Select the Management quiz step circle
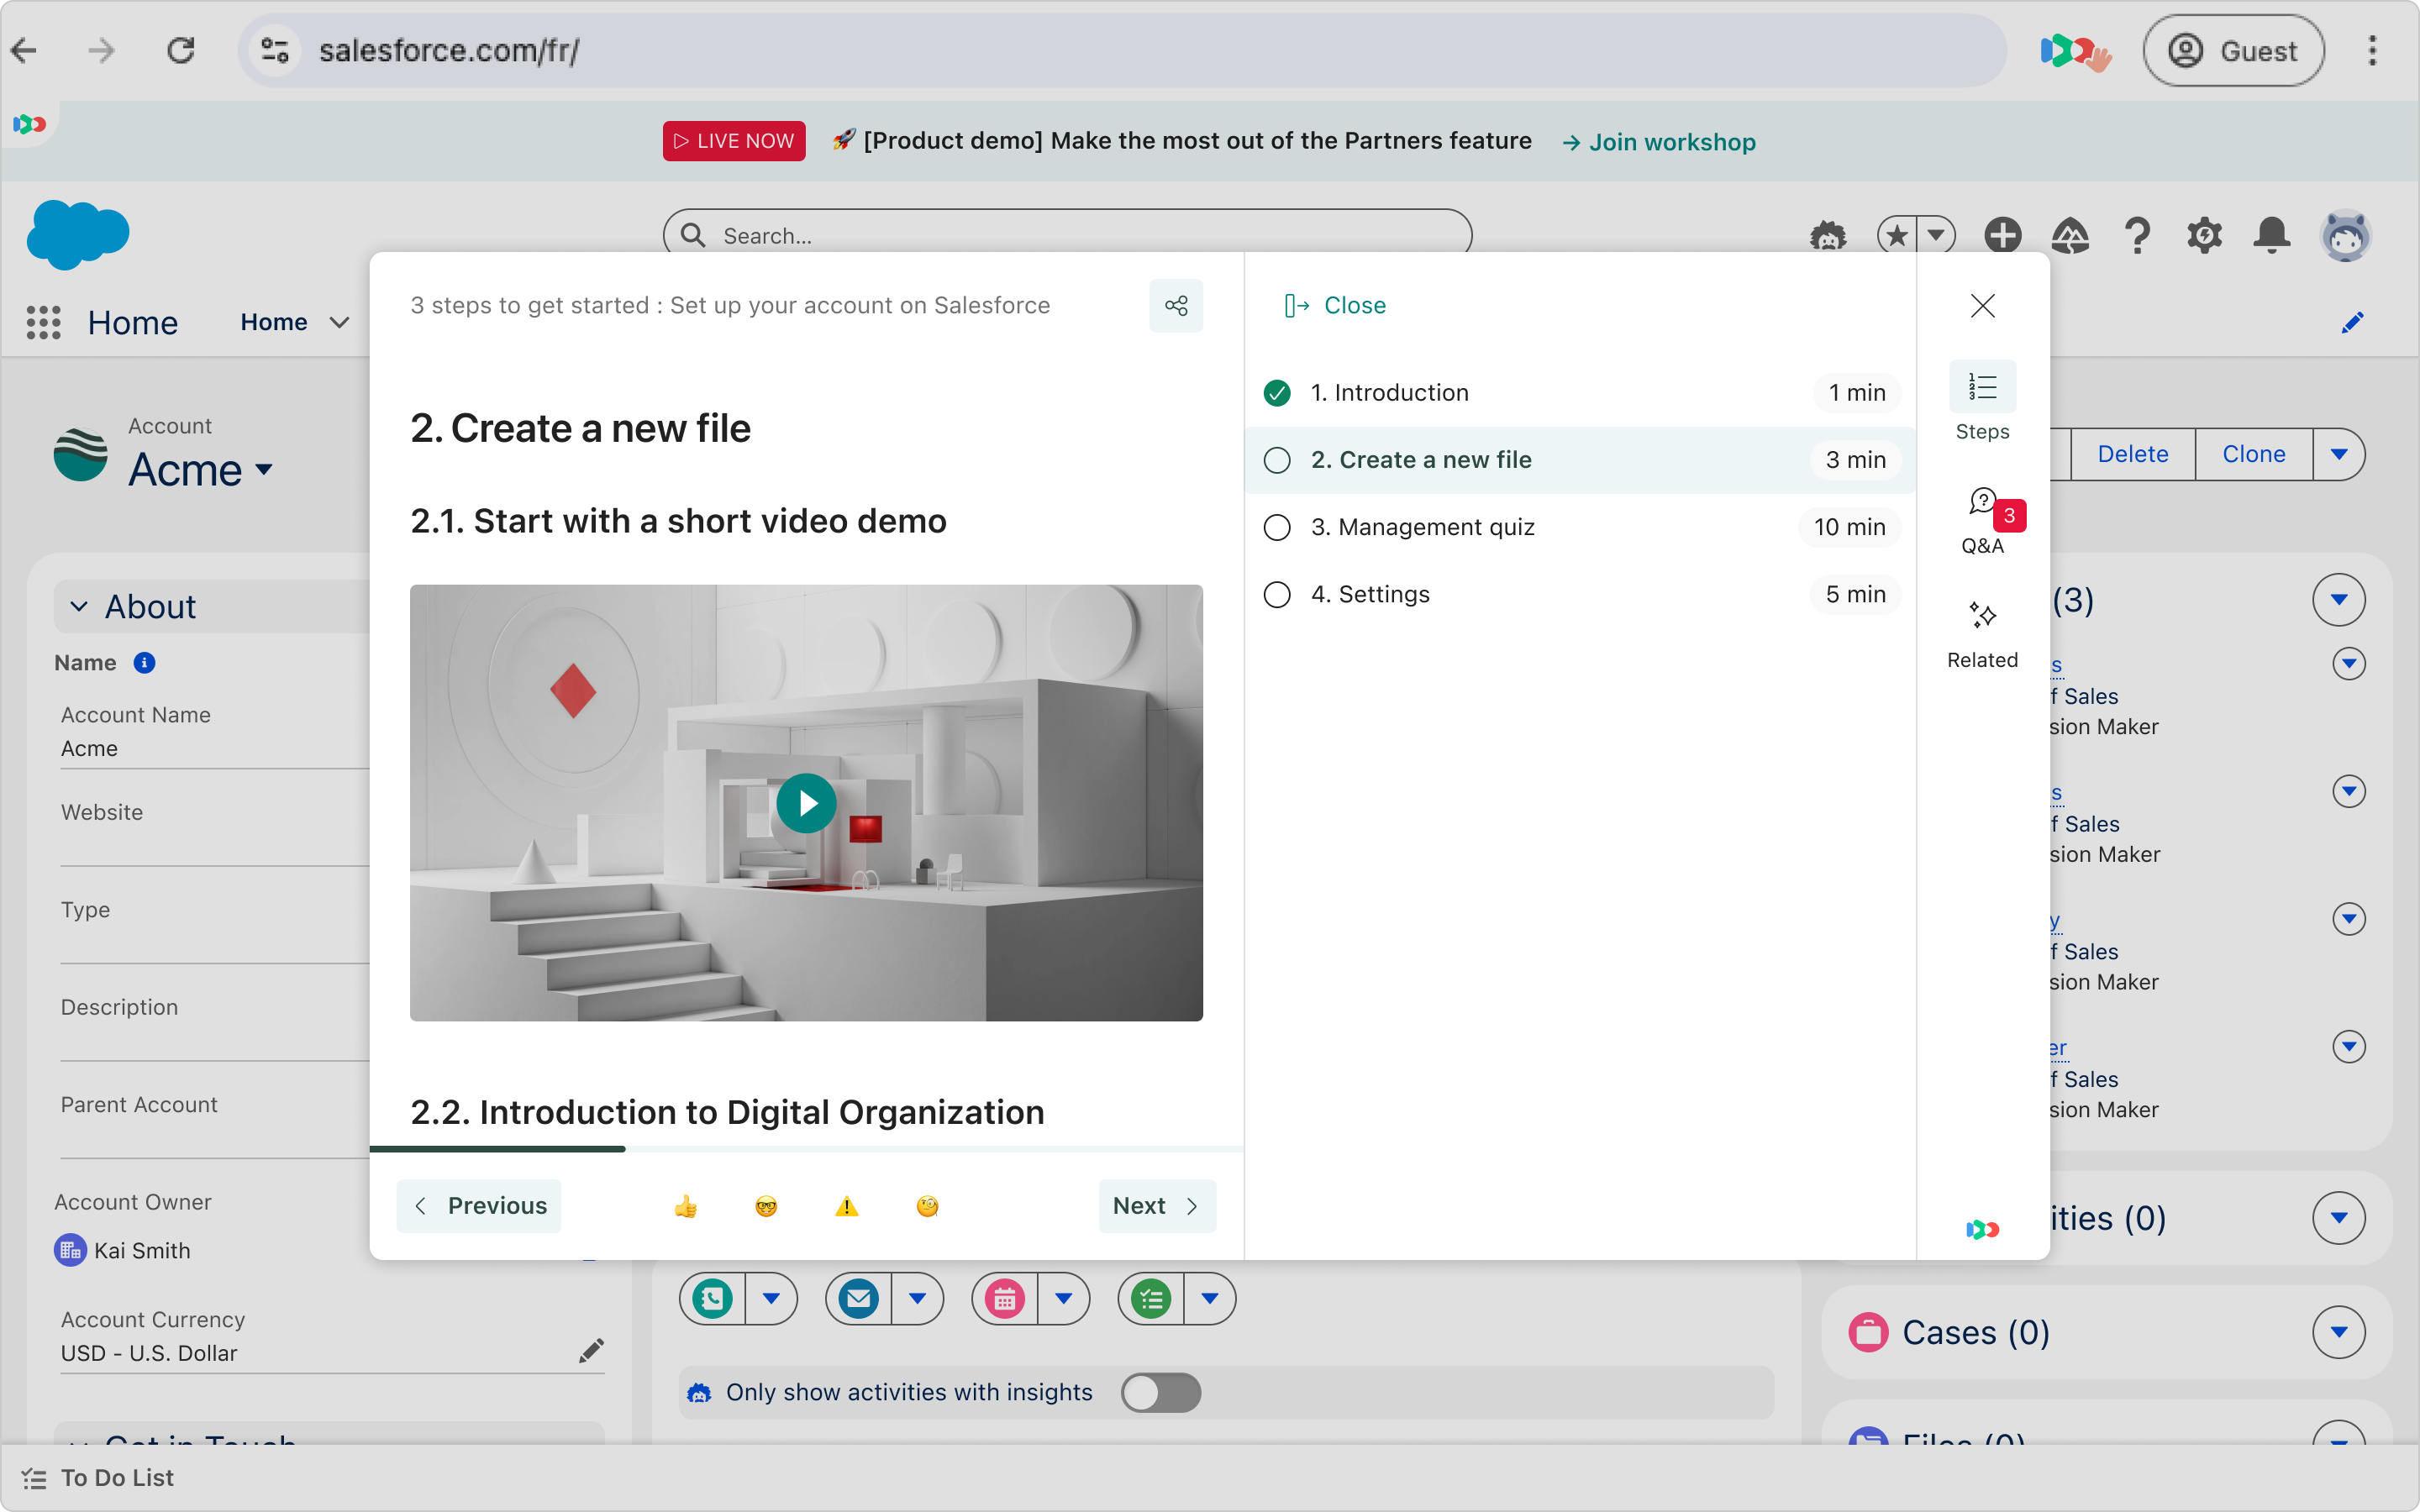Screen dimensions: 2420x1512 (1277, 527)
